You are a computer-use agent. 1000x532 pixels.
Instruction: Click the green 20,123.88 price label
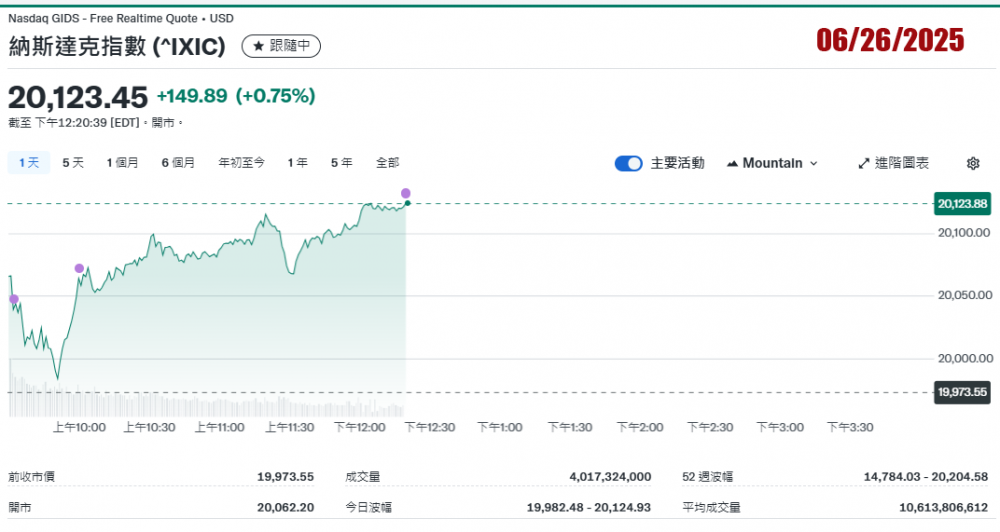(x=962, y=204)
